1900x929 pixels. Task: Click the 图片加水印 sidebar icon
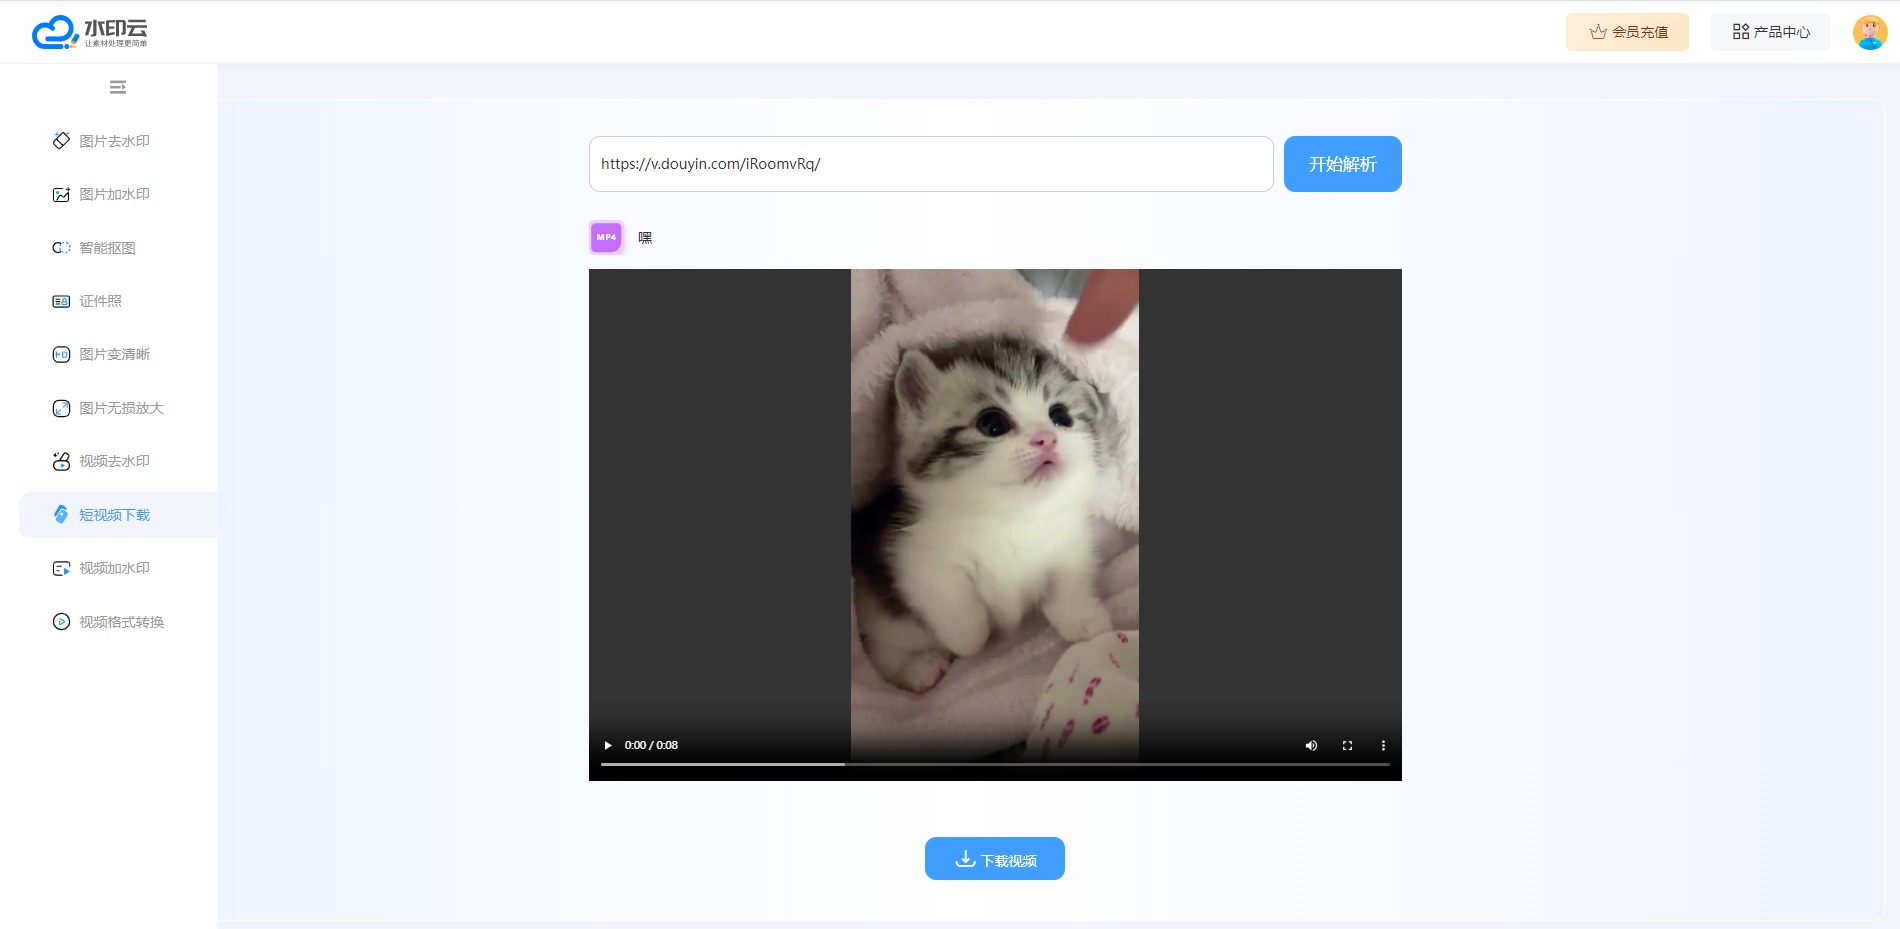61,194
